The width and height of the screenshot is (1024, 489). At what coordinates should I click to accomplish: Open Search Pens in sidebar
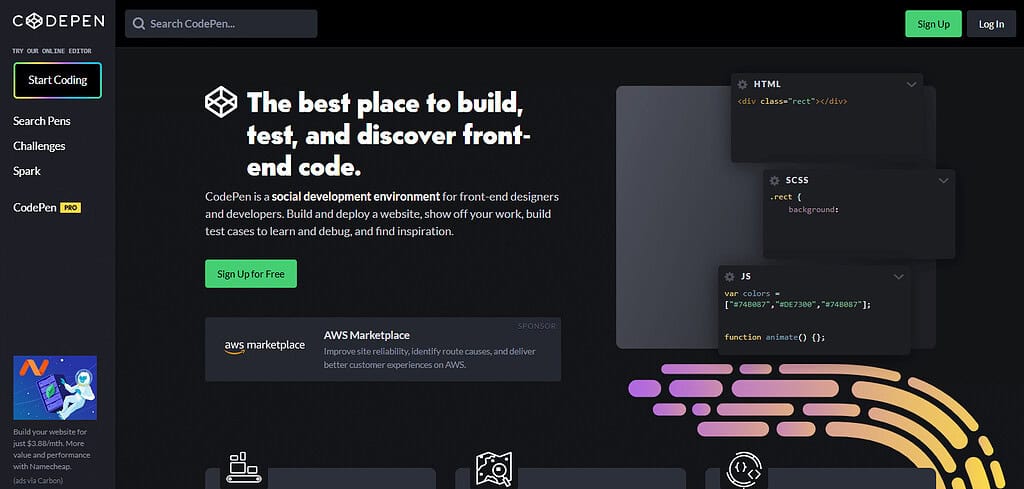pyautogui.click(x=42, y=121)
